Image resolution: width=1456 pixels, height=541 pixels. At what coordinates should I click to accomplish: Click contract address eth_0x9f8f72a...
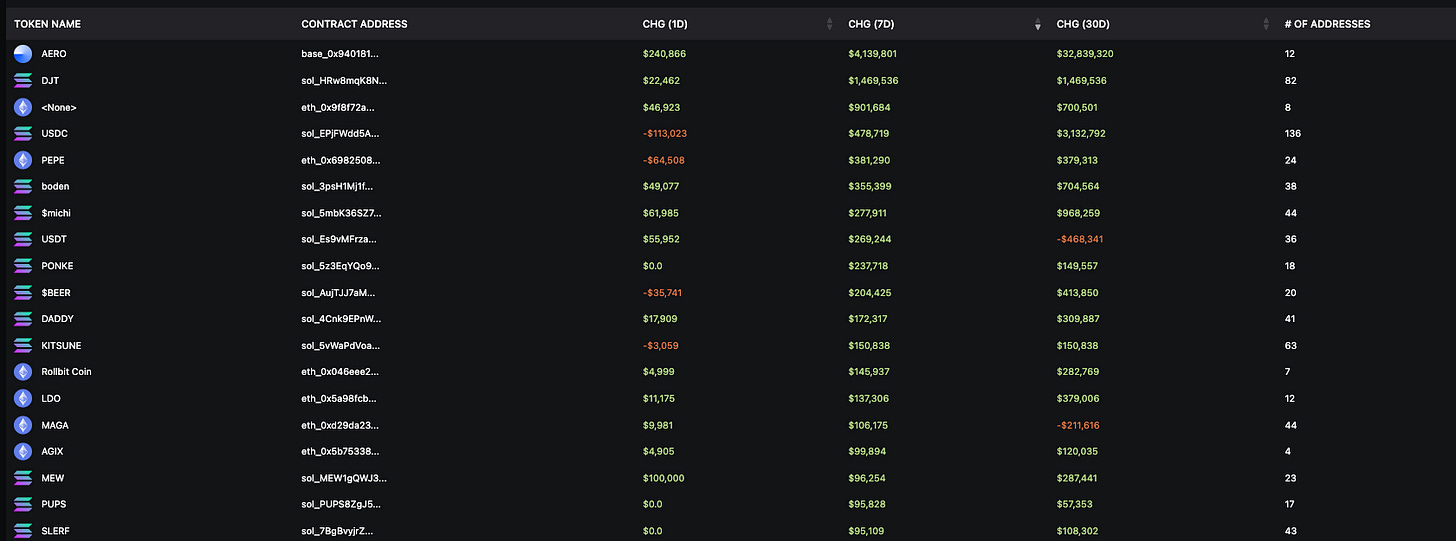pos(340,107)
